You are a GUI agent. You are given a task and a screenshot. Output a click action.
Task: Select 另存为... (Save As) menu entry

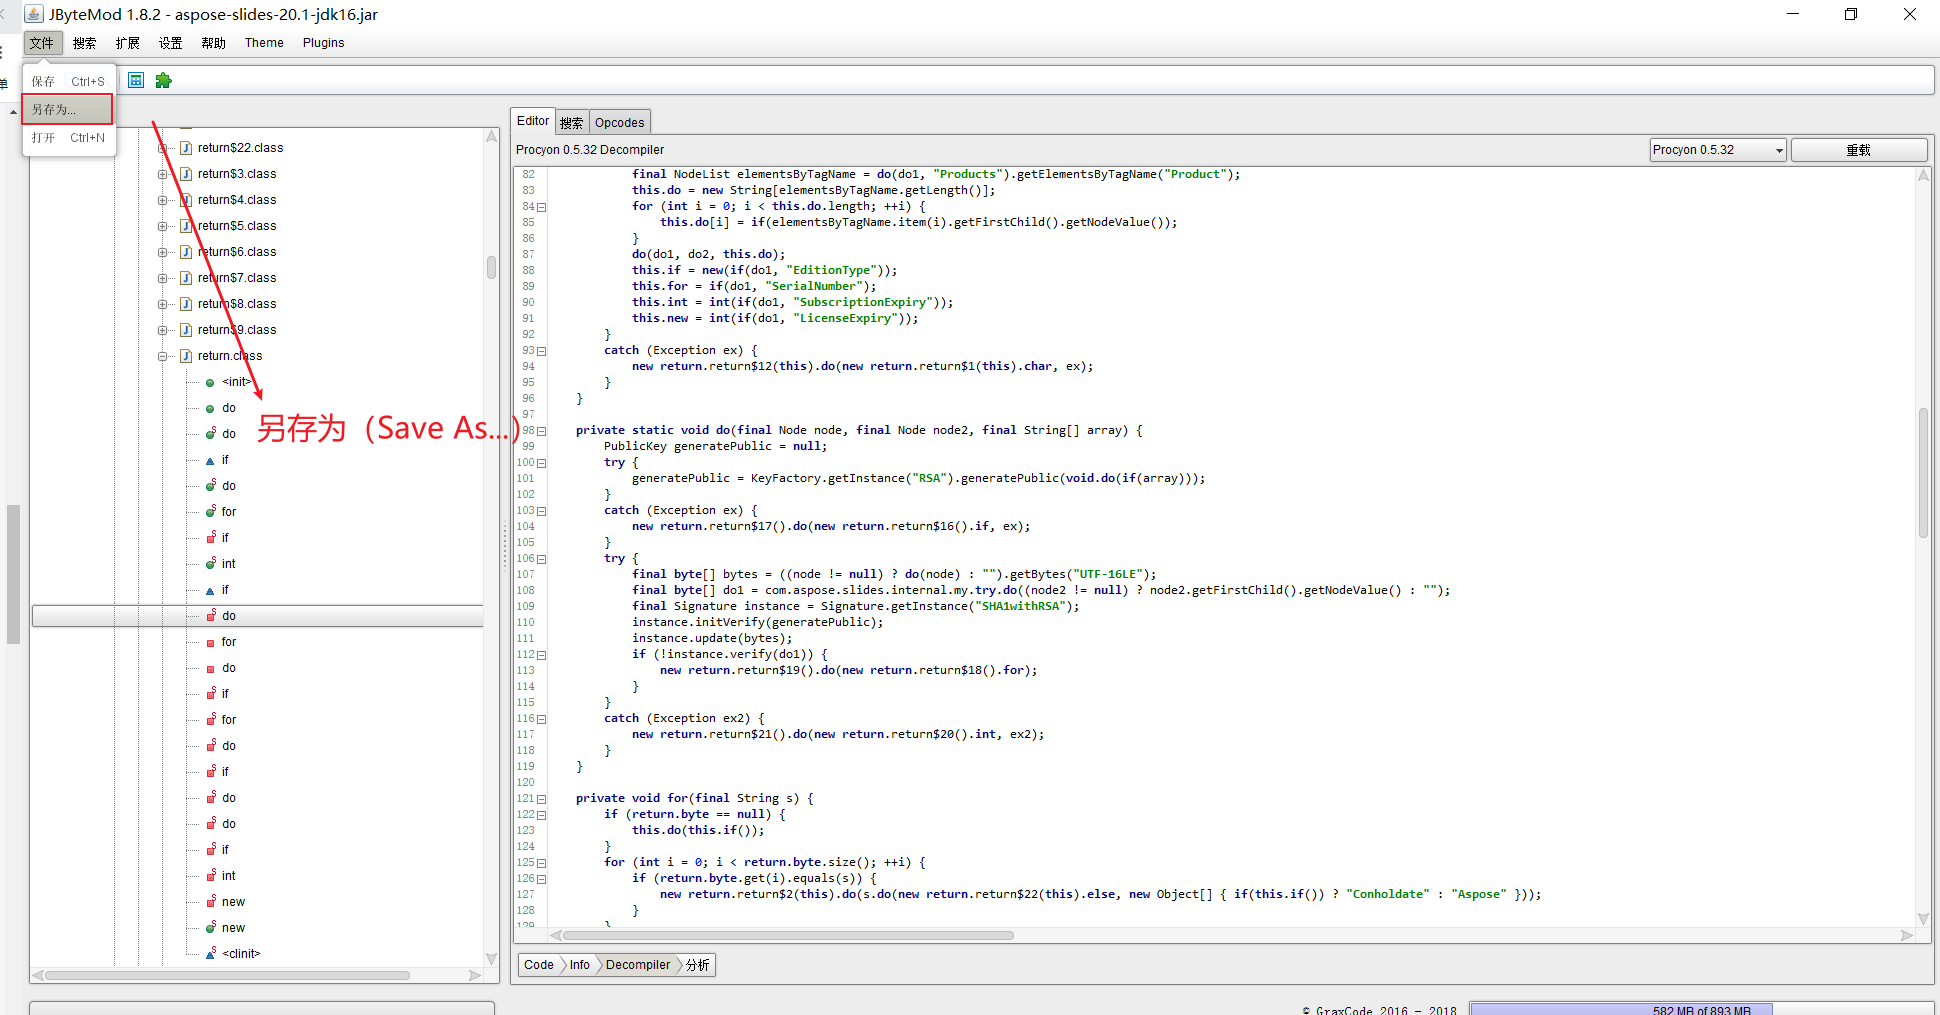click(67, 109)
